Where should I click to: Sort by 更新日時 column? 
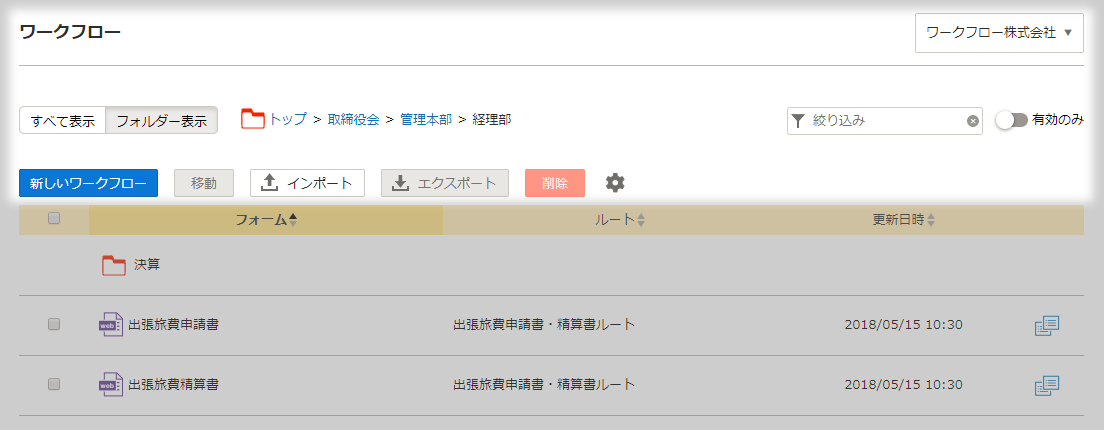(x=903, y=220)
